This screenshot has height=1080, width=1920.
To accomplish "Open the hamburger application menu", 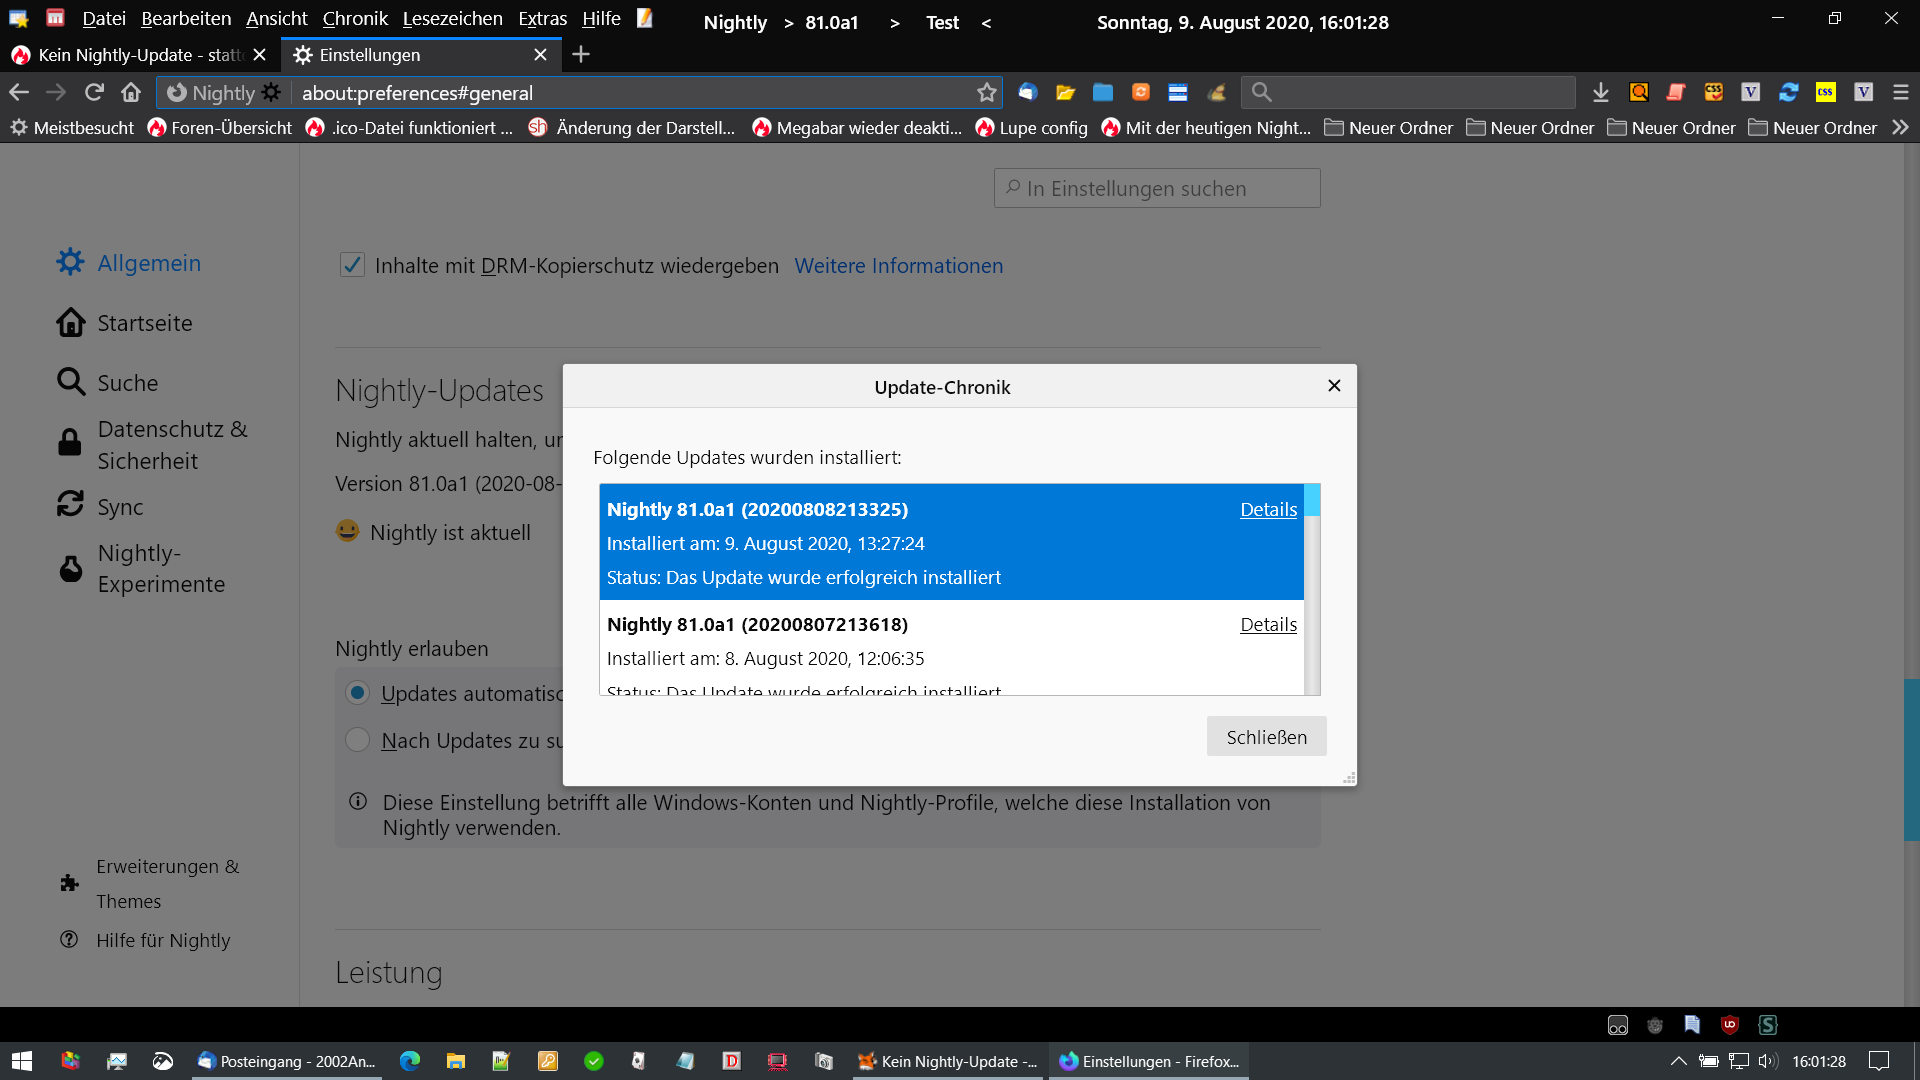I will click(x=1901, y=93).
